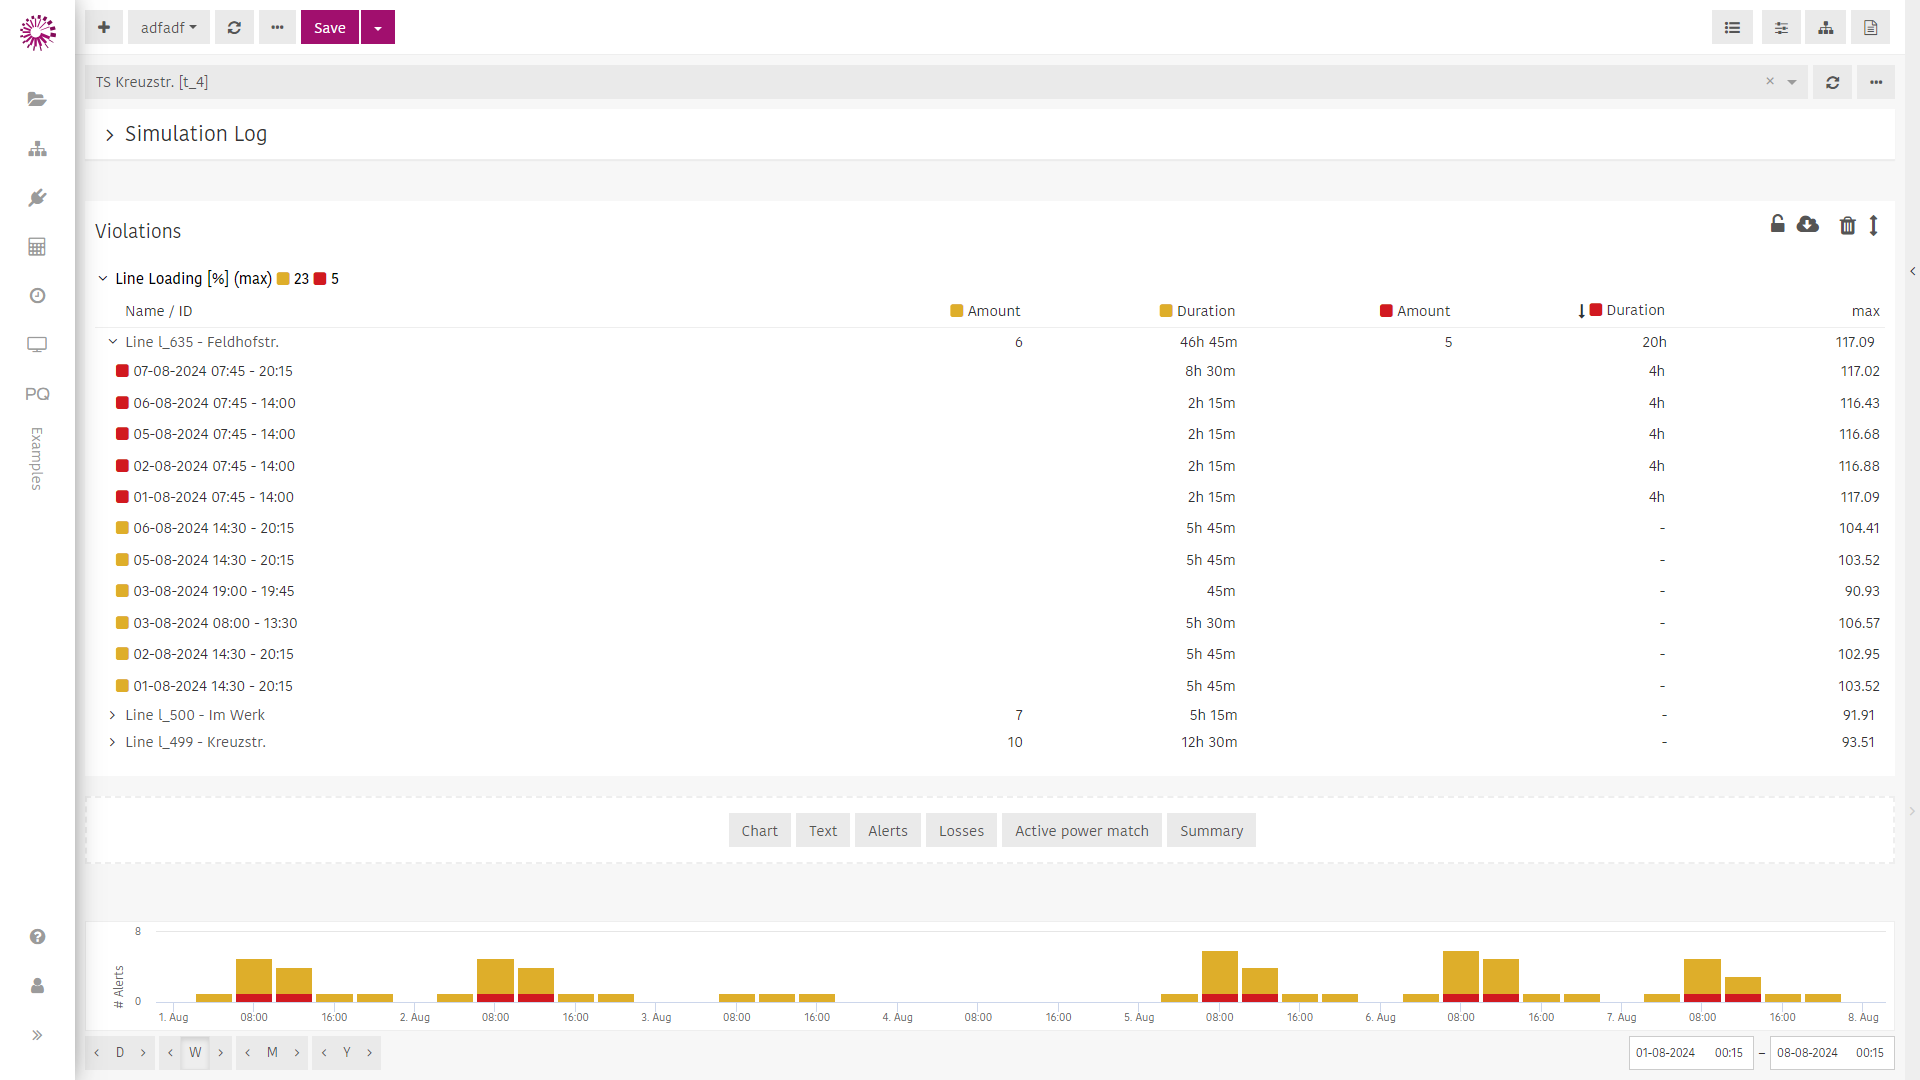Click the unlock icon in Violations panel
The height and width of the screenshot is (1080, 1920).
[1777, 224]
